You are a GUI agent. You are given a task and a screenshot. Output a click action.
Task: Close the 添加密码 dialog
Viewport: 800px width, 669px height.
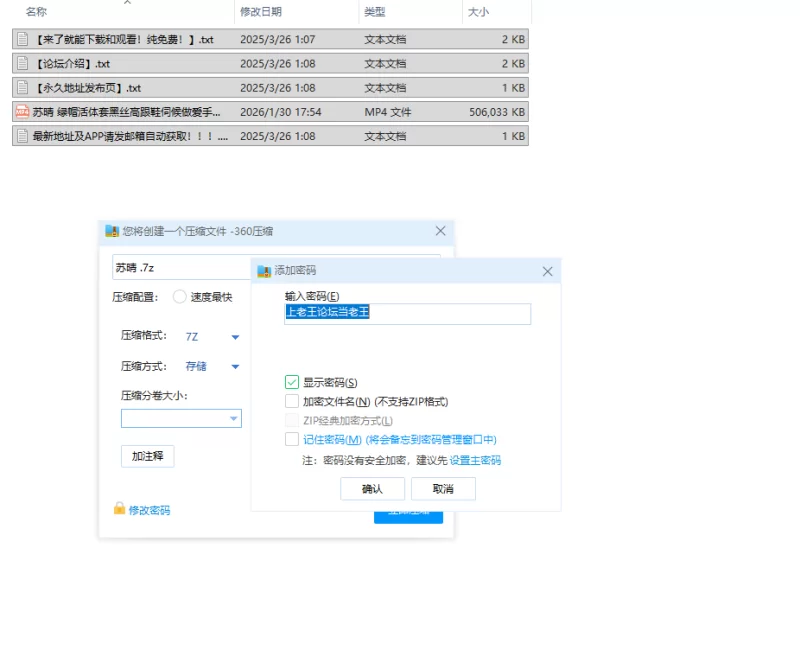point(547,271)
